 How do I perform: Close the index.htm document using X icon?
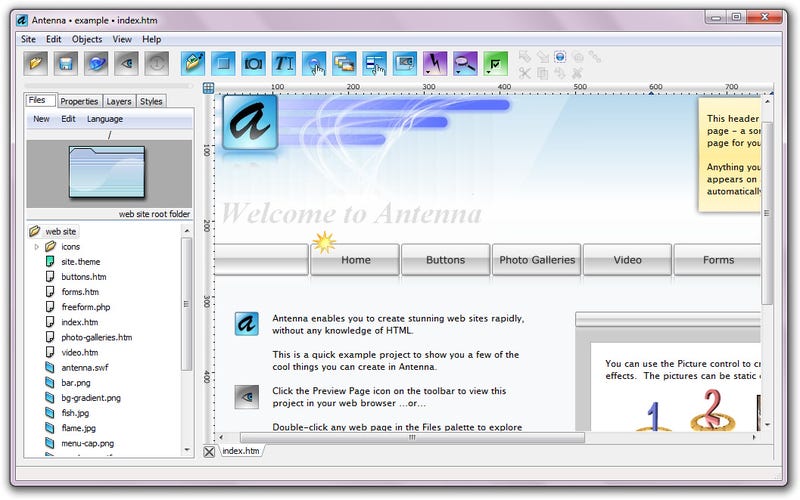209,452
